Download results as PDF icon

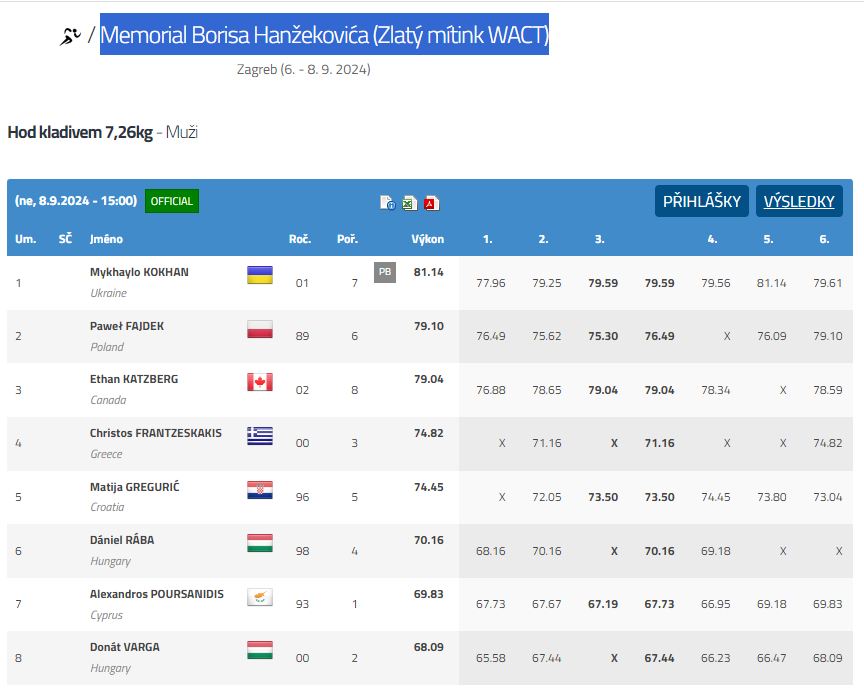(x=431, y=203)
